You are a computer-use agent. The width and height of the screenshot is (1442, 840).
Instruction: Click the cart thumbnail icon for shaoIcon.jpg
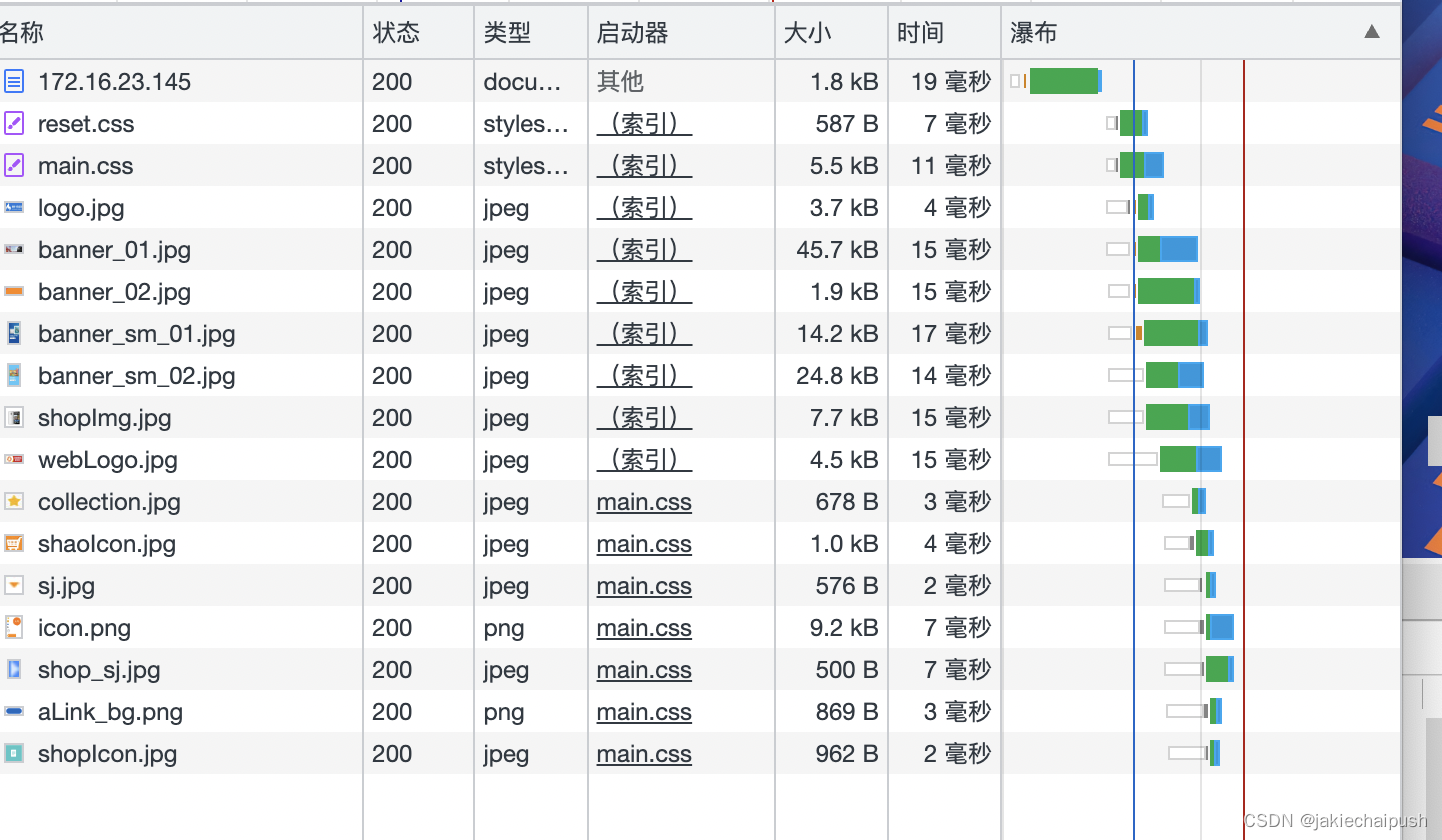(x=14, y=543)
